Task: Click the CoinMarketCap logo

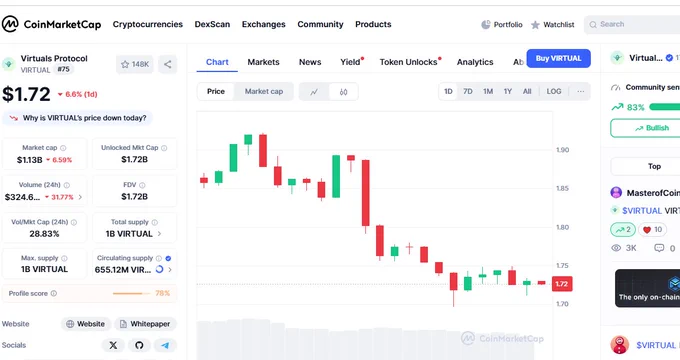Action: click(52, 24)
